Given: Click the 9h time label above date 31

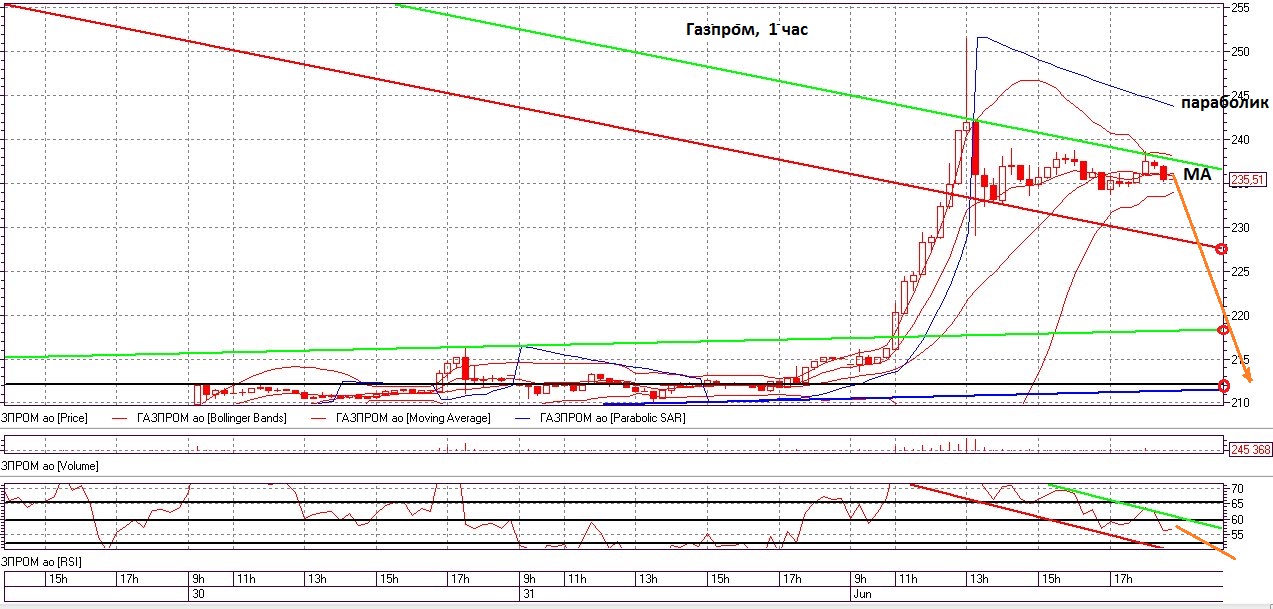Looking at the screenshot, I should (529, 578).
